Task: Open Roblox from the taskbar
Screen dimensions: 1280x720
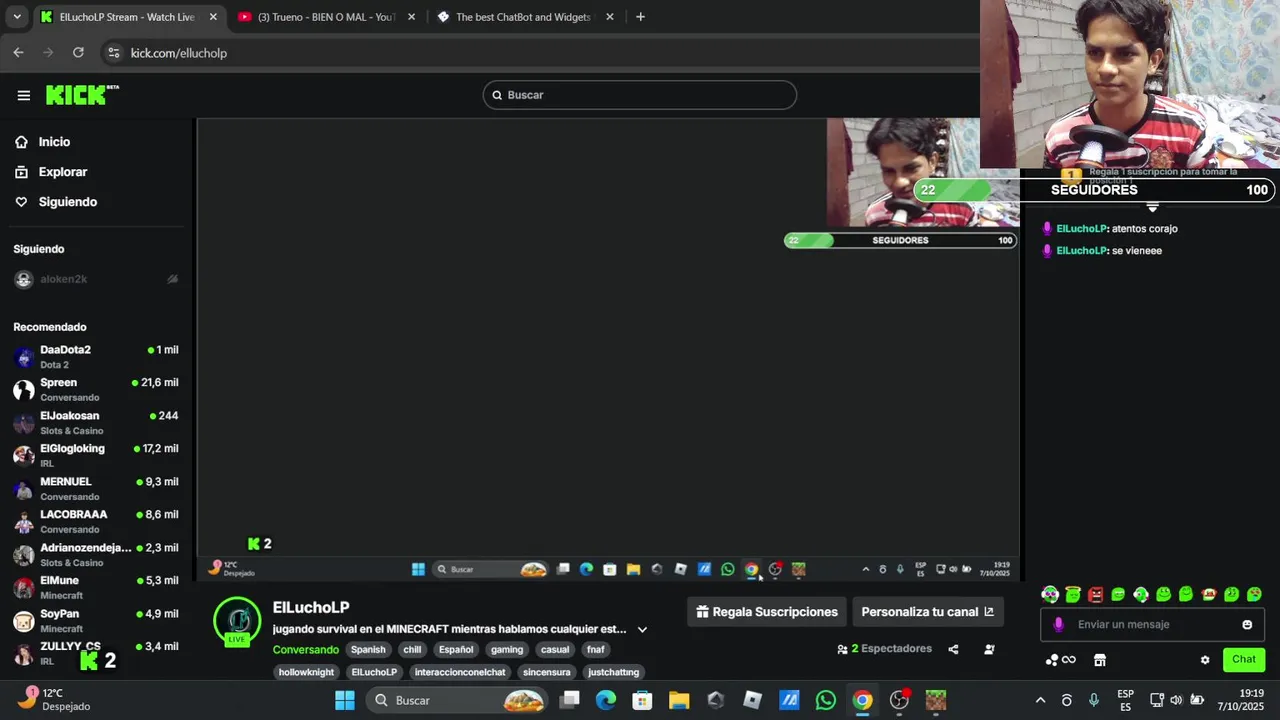Action: [x=752, y=700]
